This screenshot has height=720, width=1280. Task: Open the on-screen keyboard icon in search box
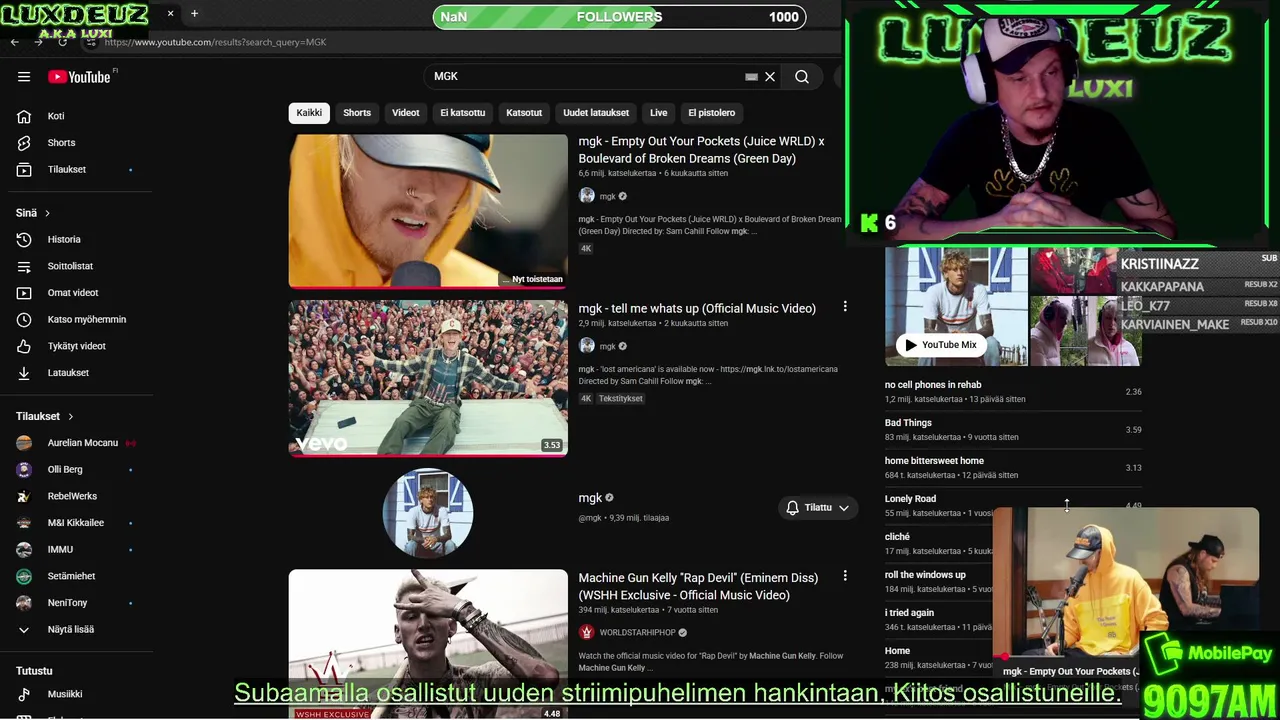[751, 77]
